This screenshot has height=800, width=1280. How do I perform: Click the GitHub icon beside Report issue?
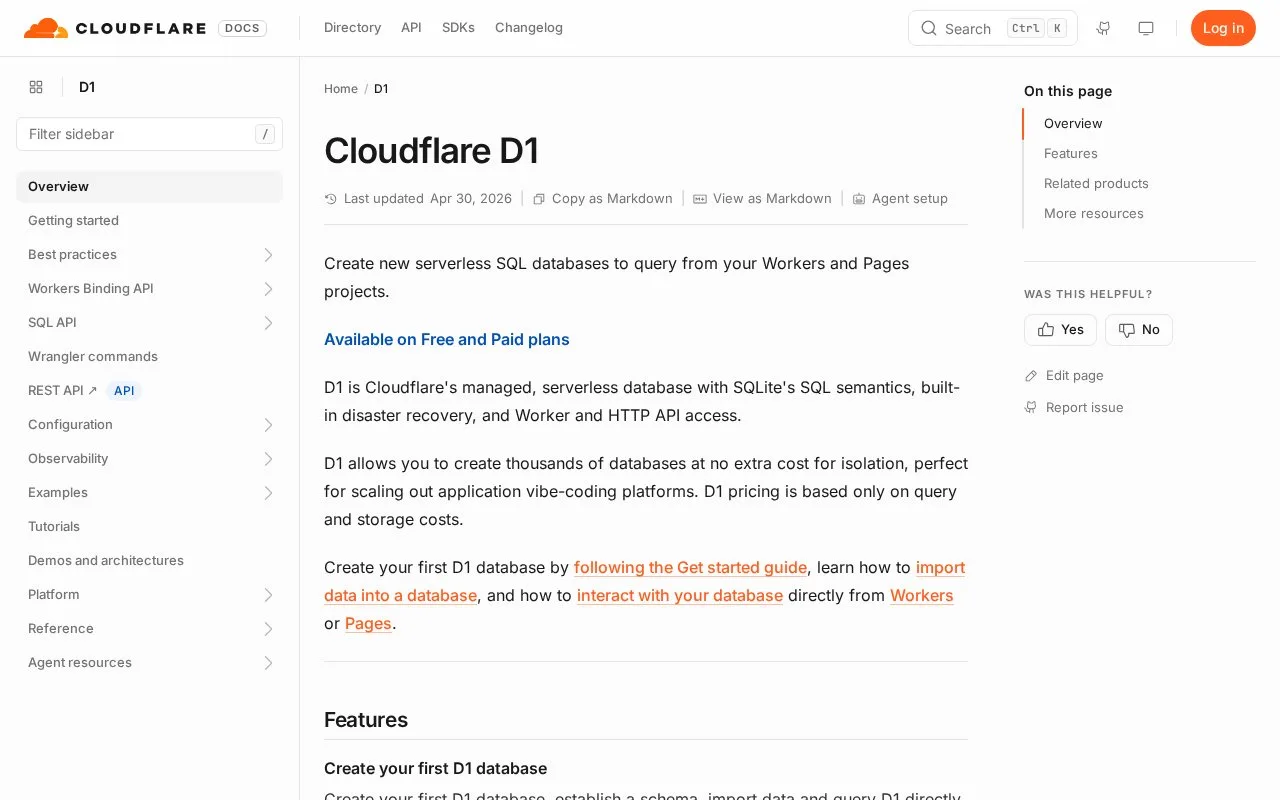[x=1031, y=408]
